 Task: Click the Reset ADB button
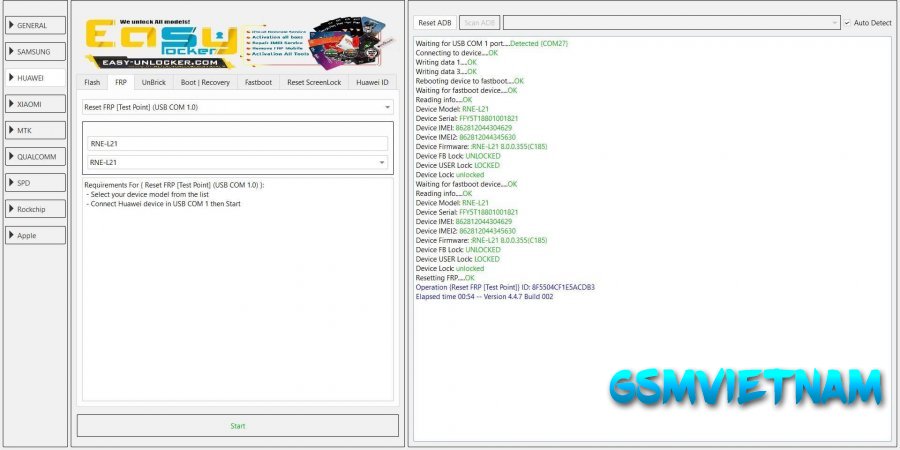click(x=435, y=23)
